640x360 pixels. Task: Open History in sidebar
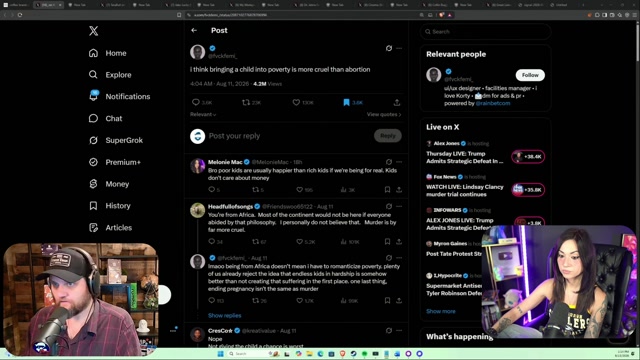pos(110,206)
